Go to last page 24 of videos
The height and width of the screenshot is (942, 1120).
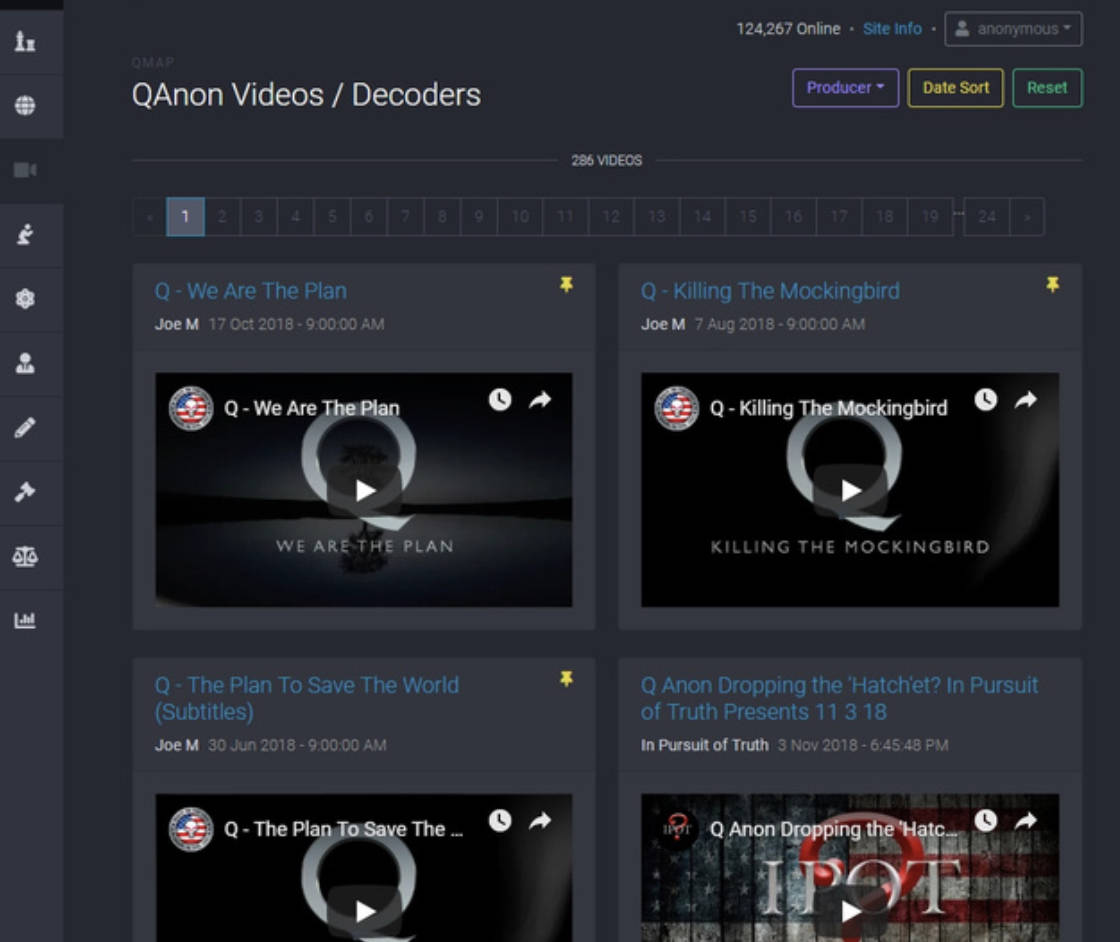[x=986, y=216]
